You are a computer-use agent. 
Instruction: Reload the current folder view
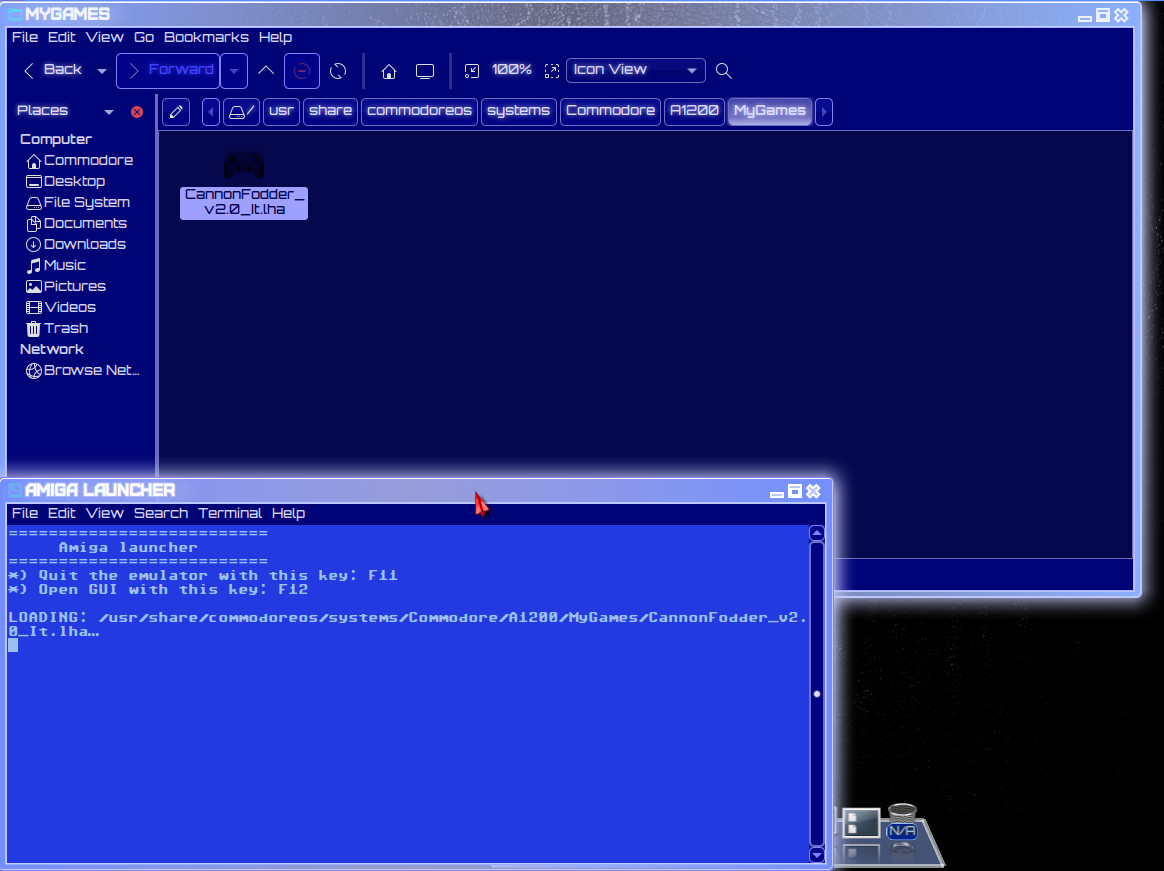pos(338,71)
